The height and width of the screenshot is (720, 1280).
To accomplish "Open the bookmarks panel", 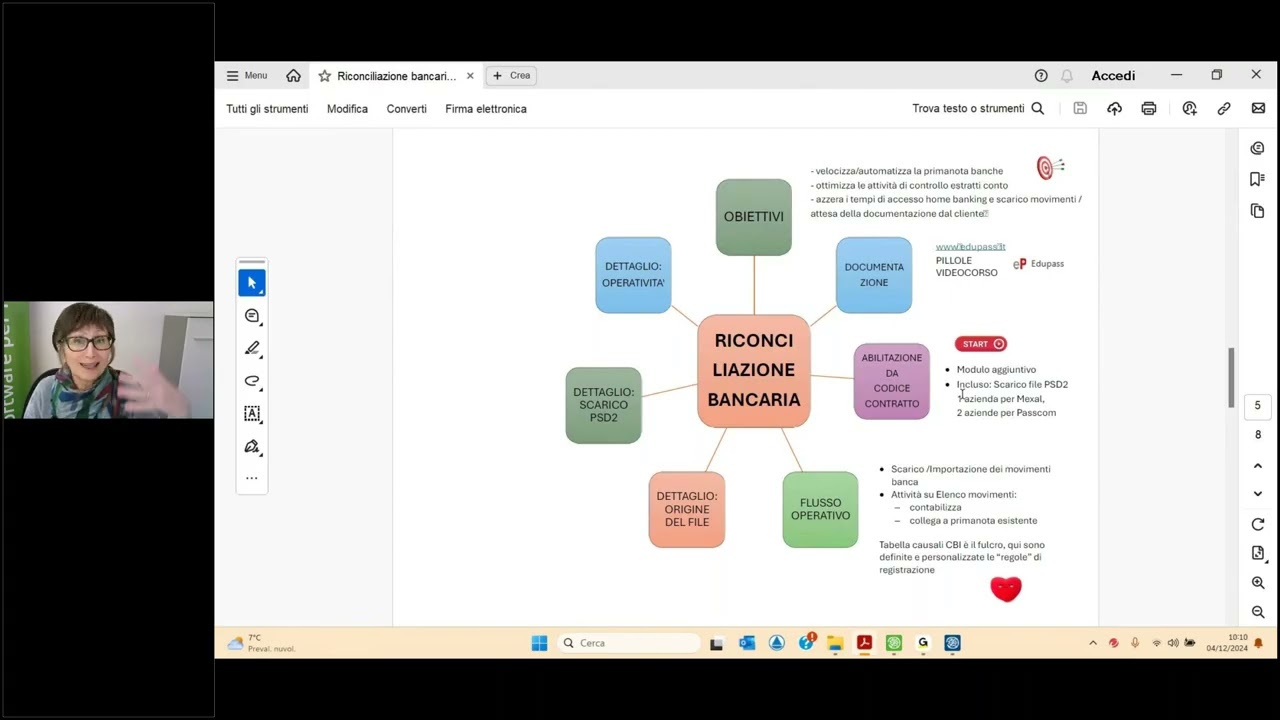I will pyautogui.click(x=1258, y=179).
